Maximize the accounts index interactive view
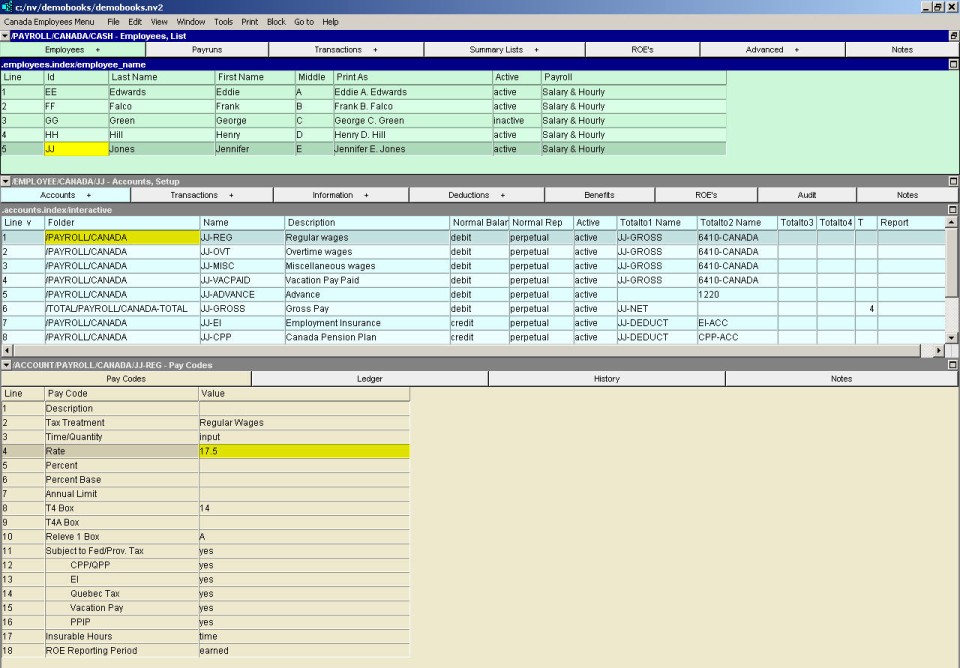The image size is (960, 668). coord(953,210)
